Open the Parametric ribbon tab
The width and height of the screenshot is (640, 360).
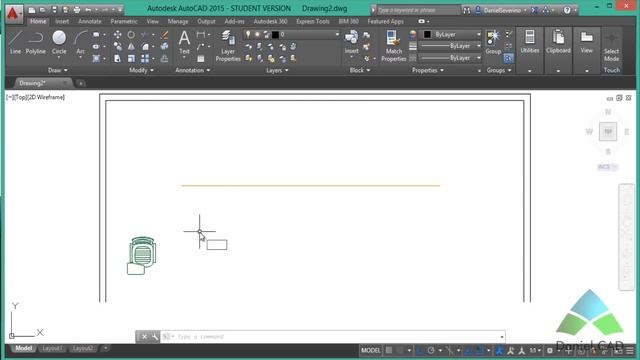[124, 21]
